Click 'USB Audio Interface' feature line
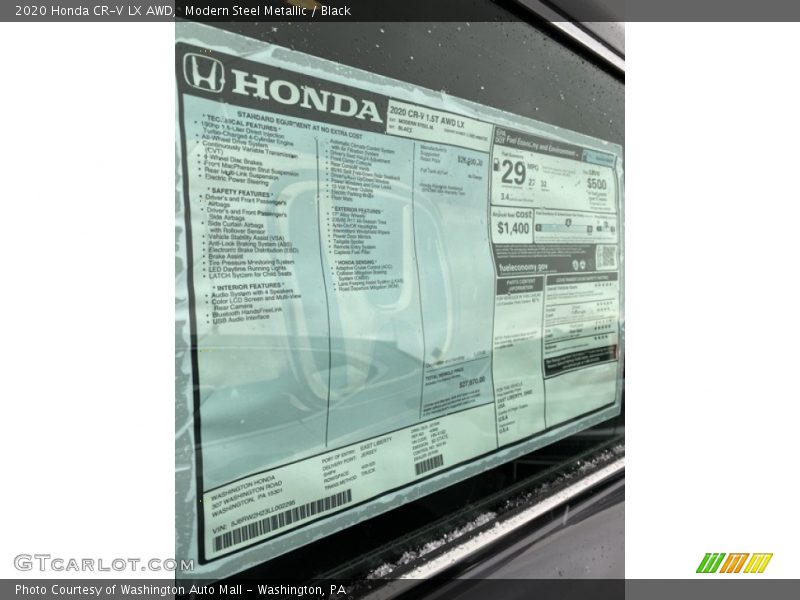Screen dimensions: 800x600 [241, 319]
